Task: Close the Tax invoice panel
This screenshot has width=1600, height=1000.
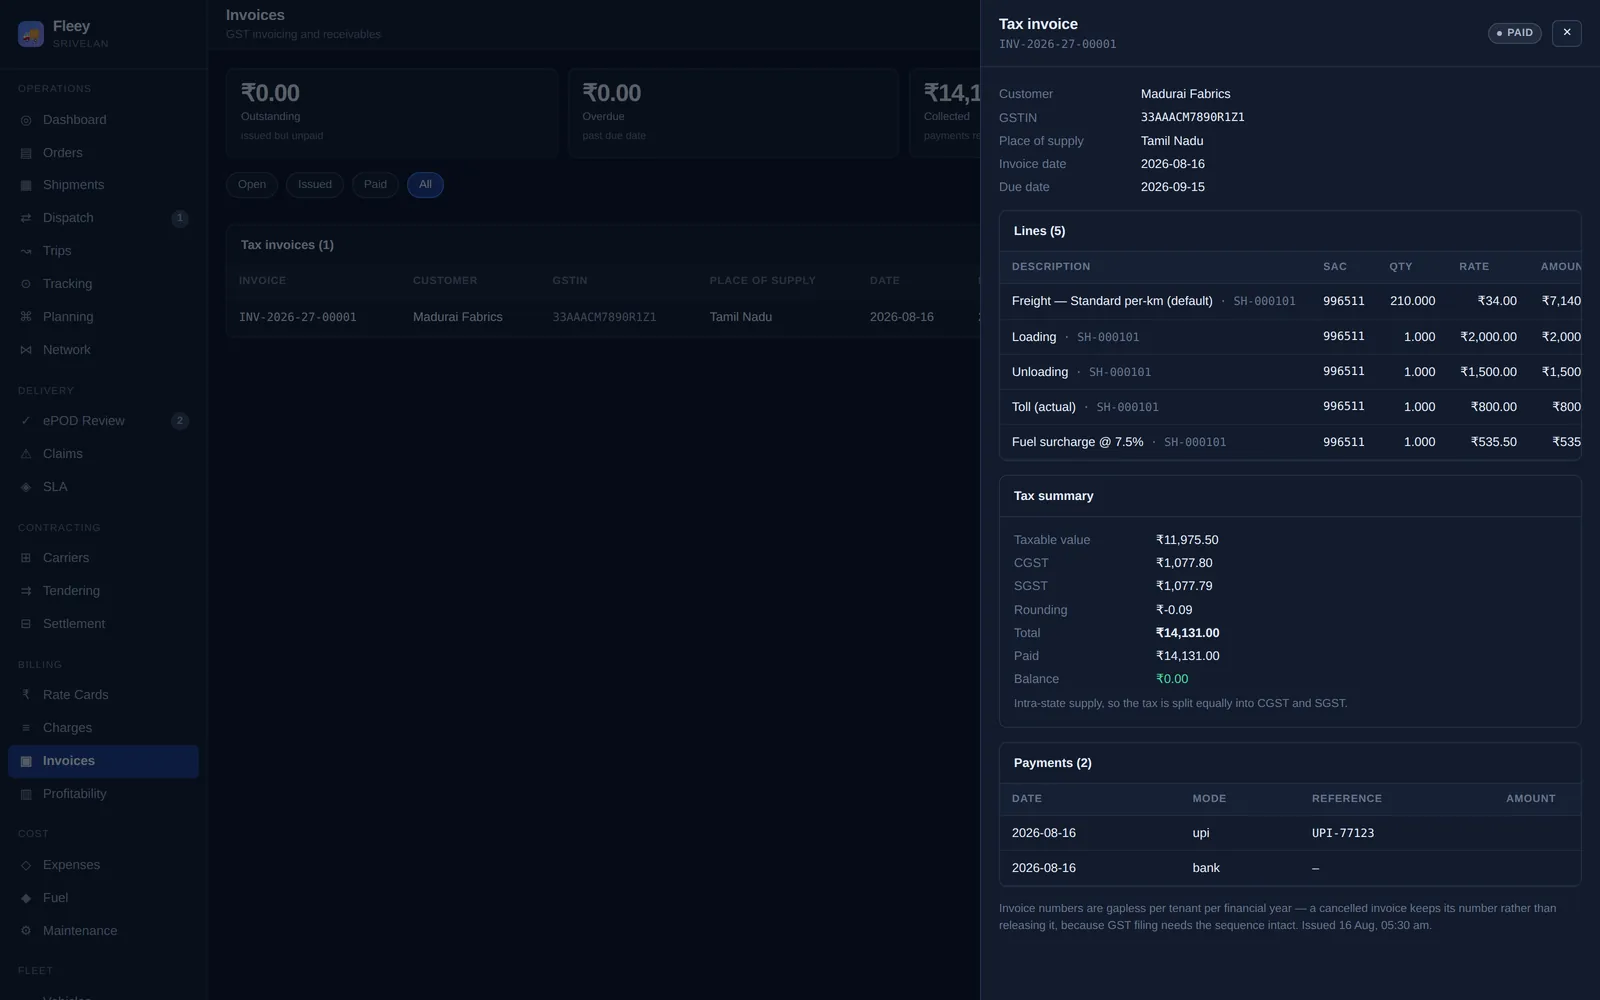Action: pyautogui.click(x=1566, y=33)
